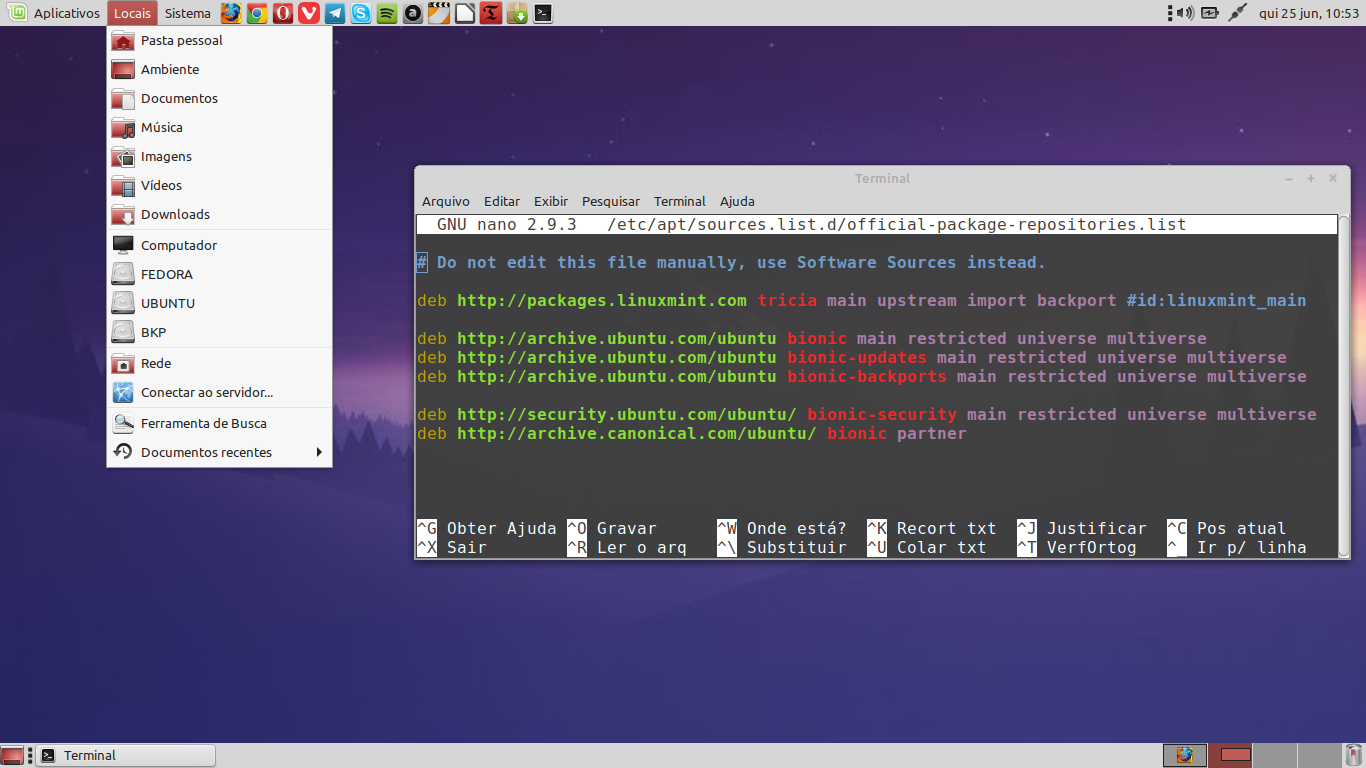This screenshot has height=768, width=1366.
Task: Open Computador from the Locais menu
Action: tap(220, 246)
